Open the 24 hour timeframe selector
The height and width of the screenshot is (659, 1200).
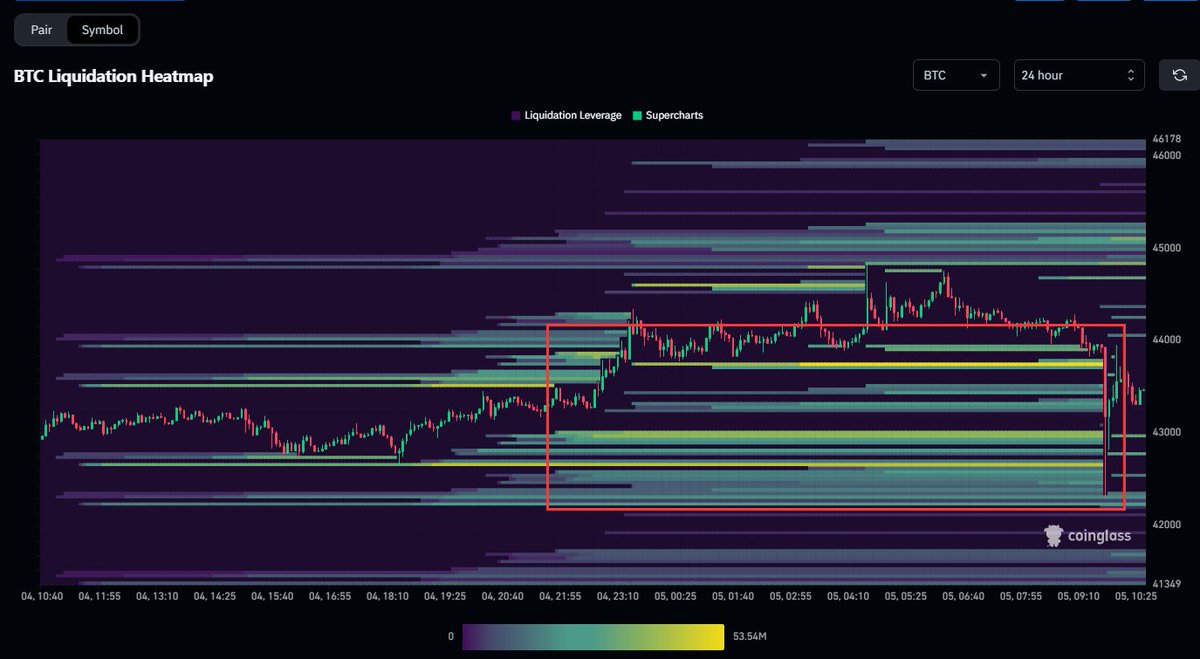(1079, 74)
